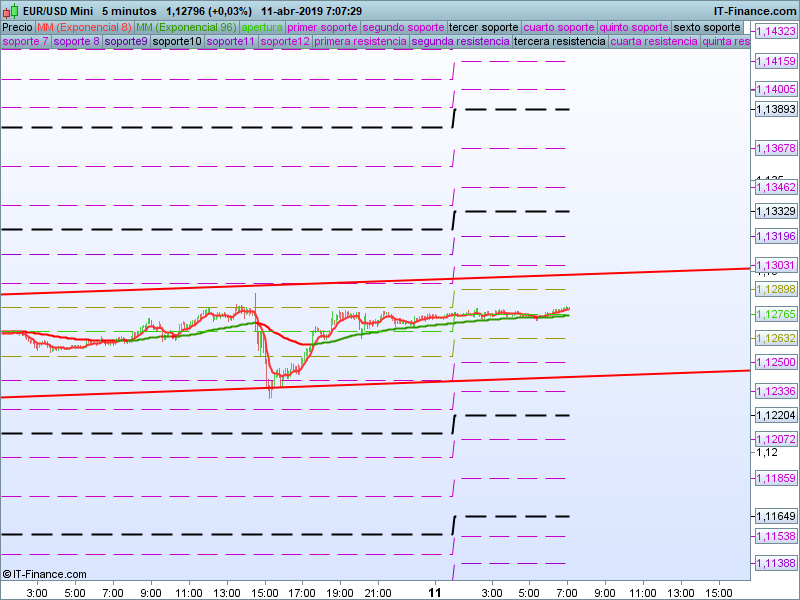Click the bold 11 date marker

435,592
